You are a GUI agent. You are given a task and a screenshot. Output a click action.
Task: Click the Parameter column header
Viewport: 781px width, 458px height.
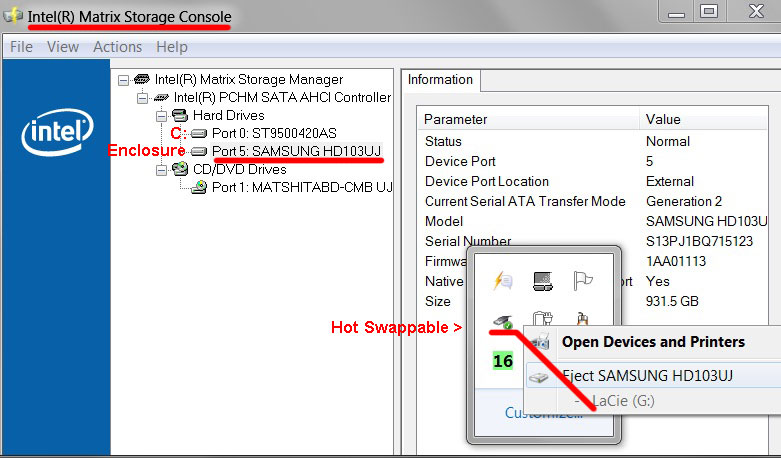(x=528, y=119)
